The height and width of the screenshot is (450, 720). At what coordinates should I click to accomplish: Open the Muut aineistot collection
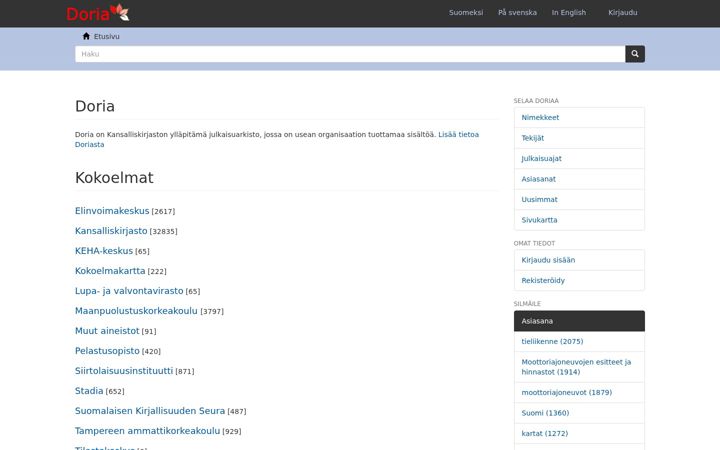(x=107, y=331)
